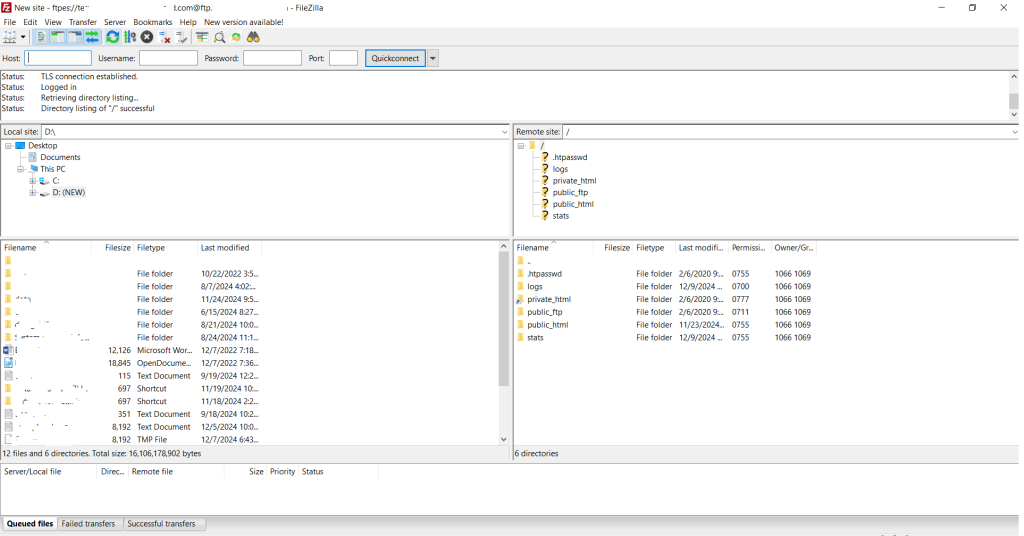Select stats in remote tree
Screen dimensions: 1024x536
560,216
